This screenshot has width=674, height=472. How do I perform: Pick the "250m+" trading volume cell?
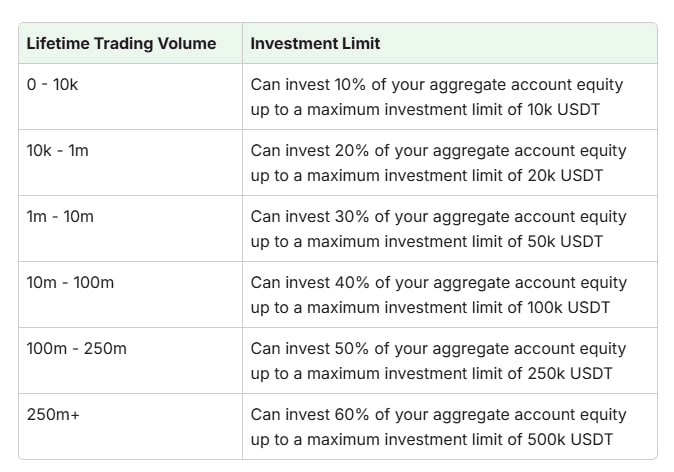(53, 414)
